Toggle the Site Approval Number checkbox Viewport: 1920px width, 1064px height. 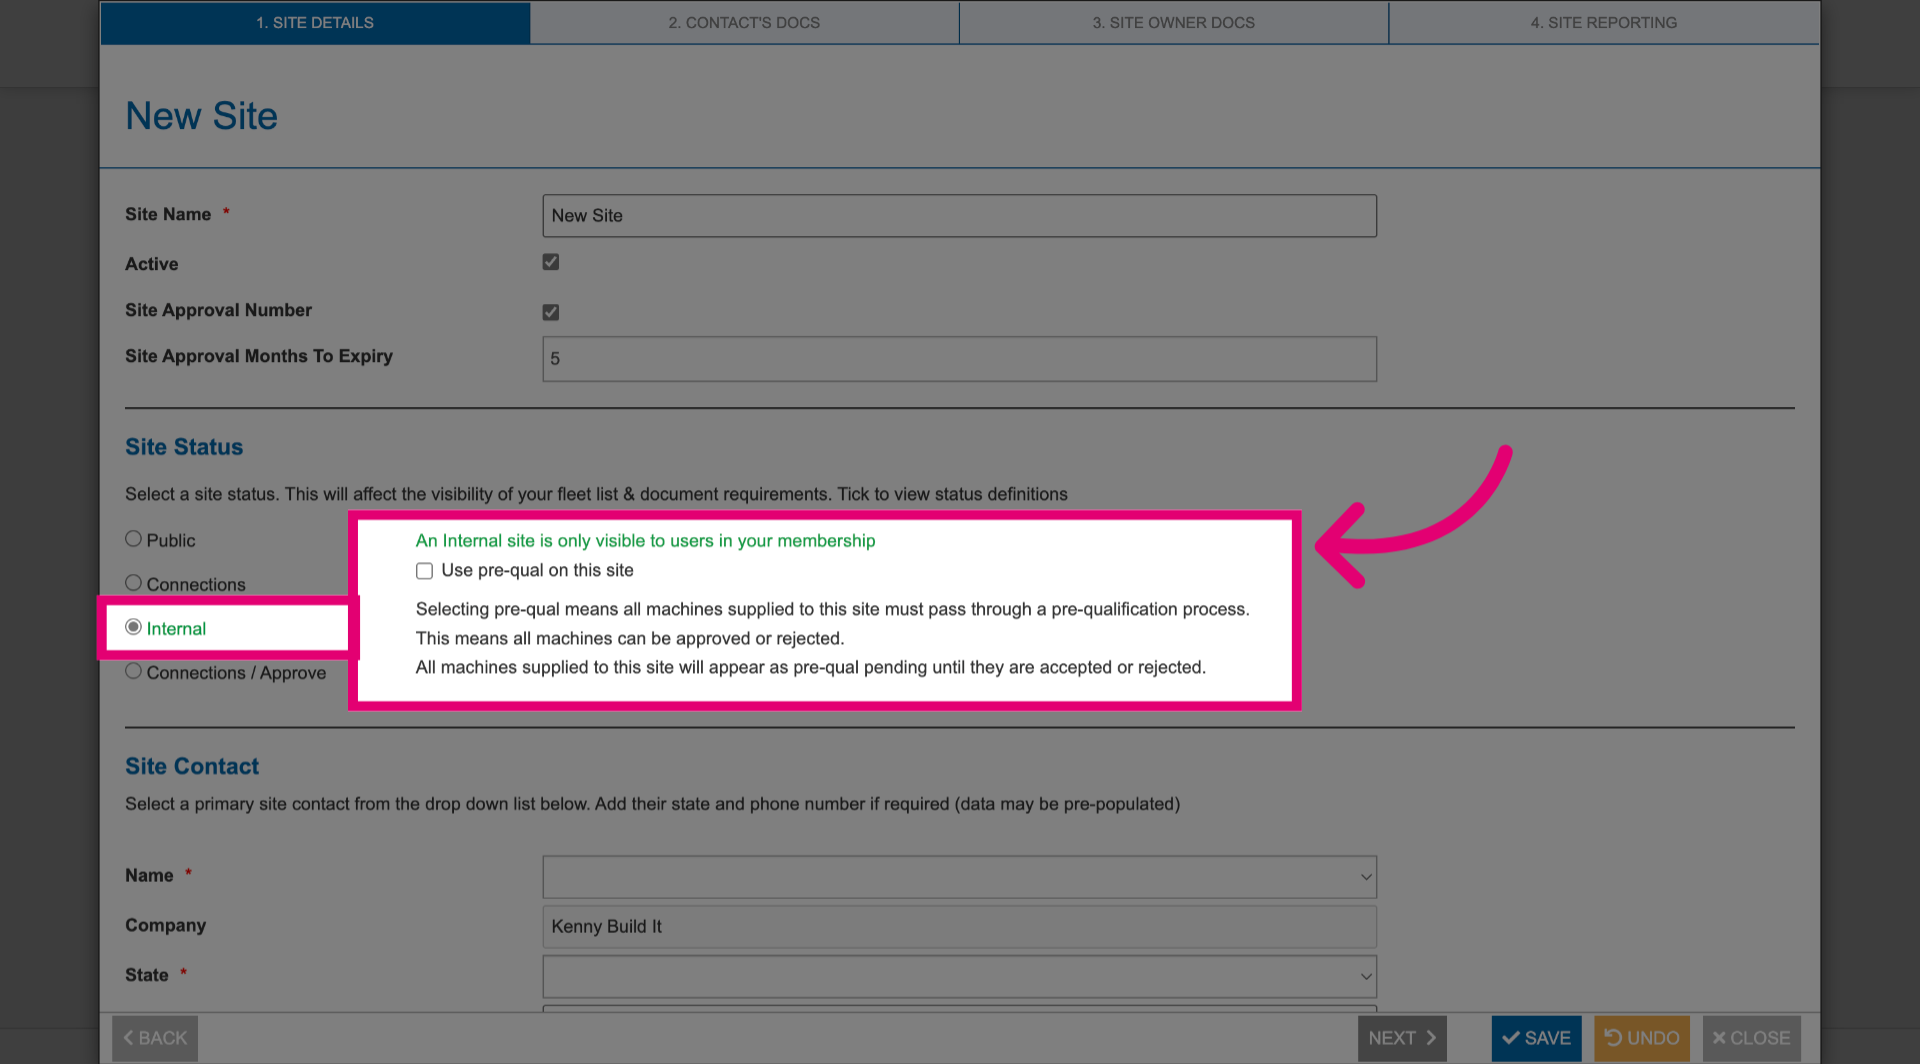pyautogui.click(x=551, y=312)
